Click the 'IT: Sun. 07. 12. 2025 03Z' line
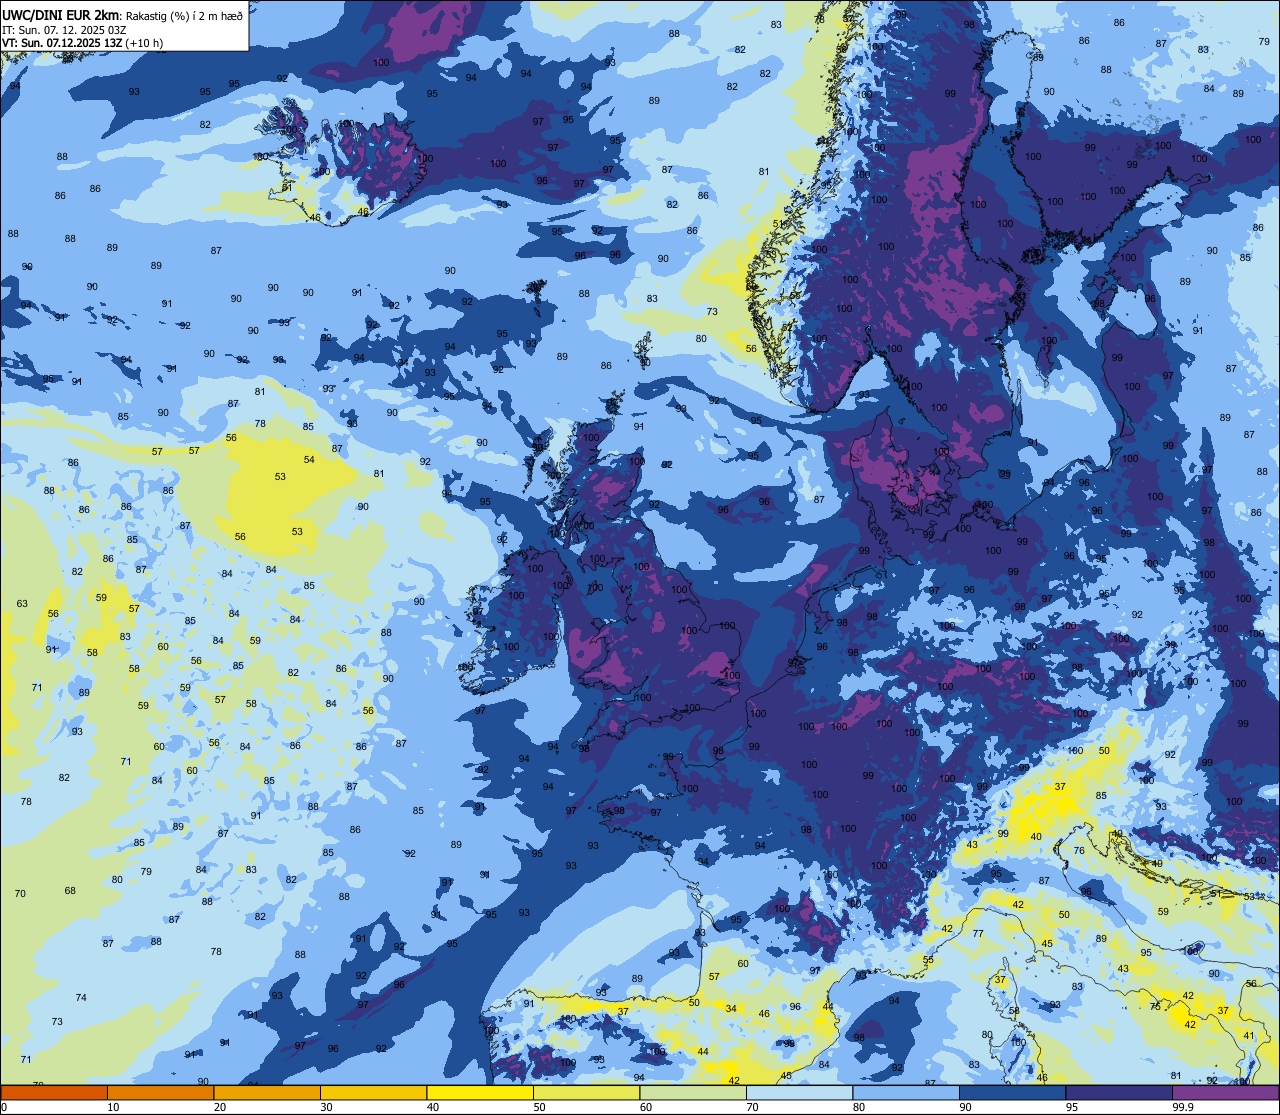This screenshot has height=1115, width=1280. pyautogui.click(x=65, y=30)
